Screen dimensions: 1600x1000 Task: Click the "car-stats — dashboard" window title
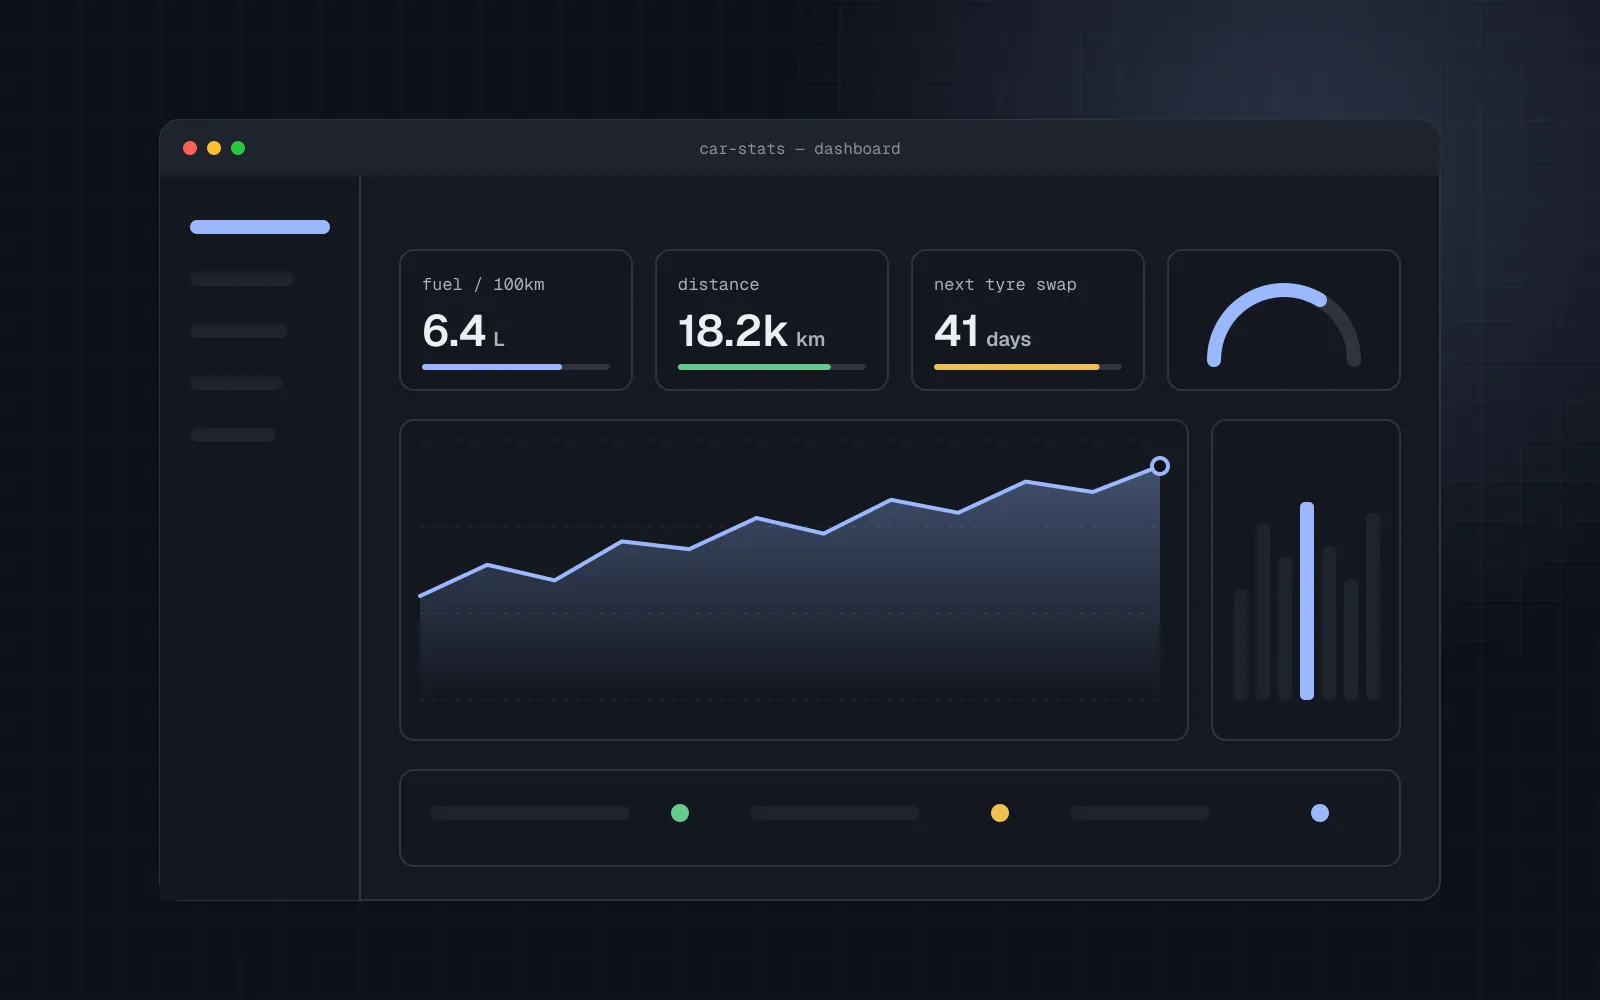tap(800, 149)
